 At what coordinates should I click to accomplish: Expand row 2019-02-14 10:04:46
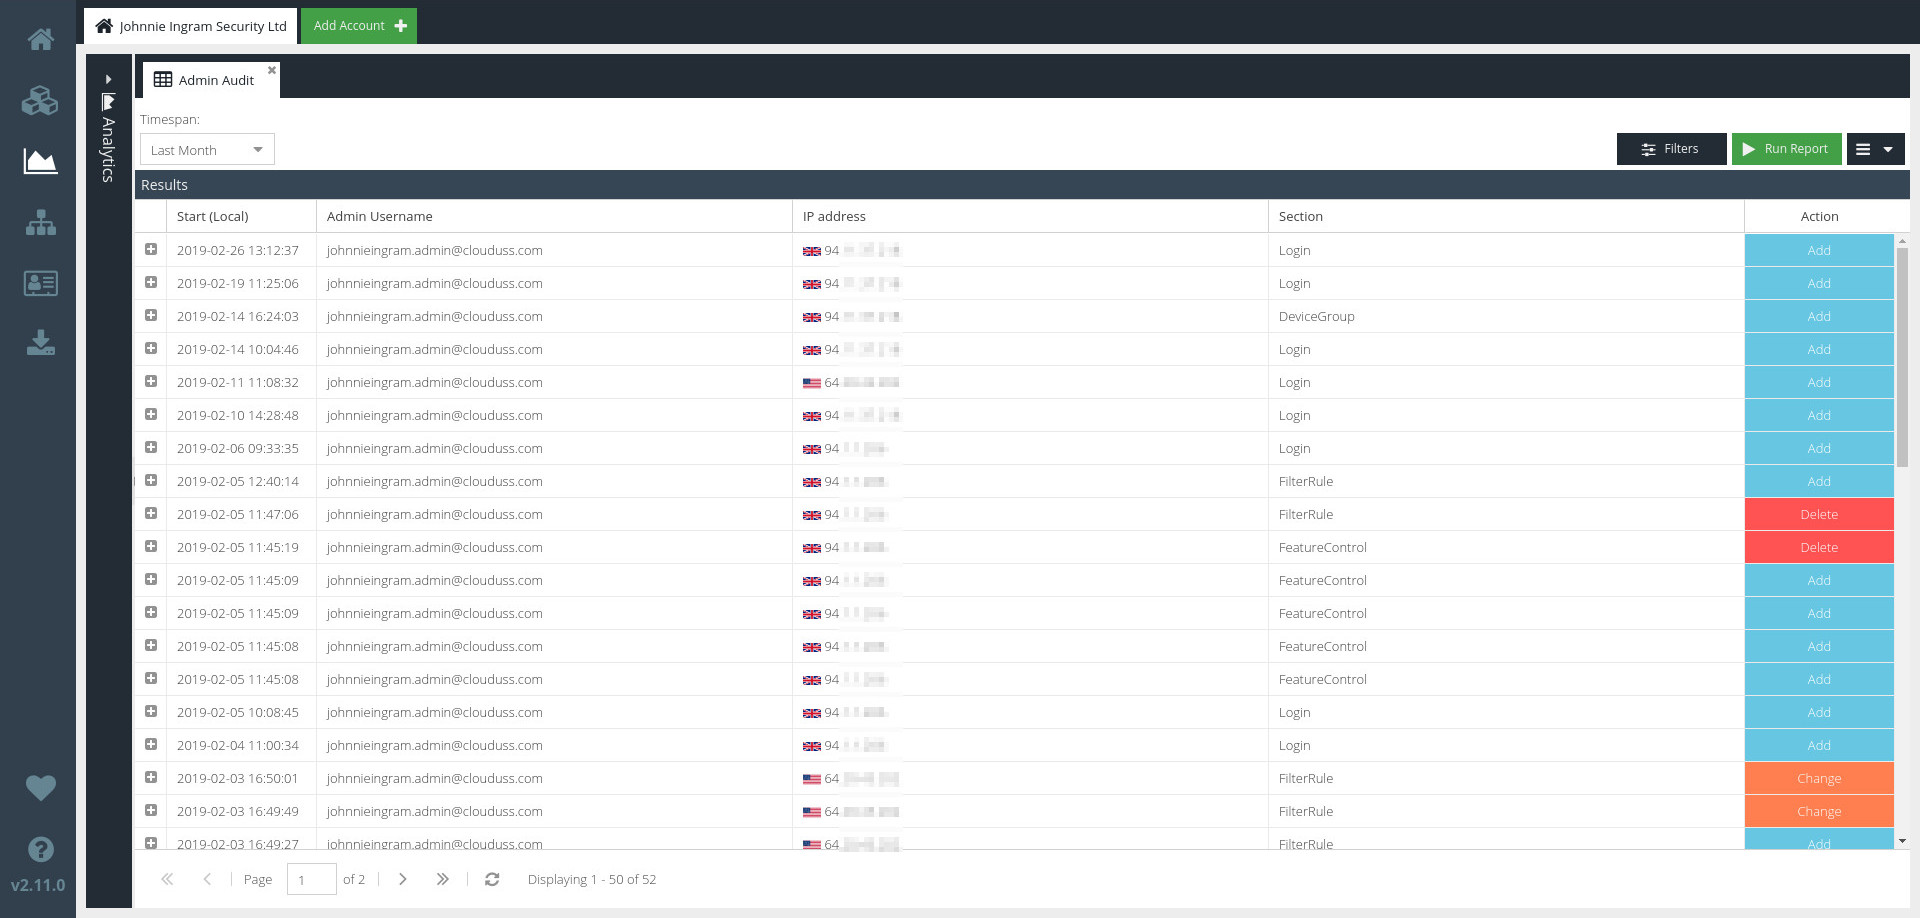(151, 348)
